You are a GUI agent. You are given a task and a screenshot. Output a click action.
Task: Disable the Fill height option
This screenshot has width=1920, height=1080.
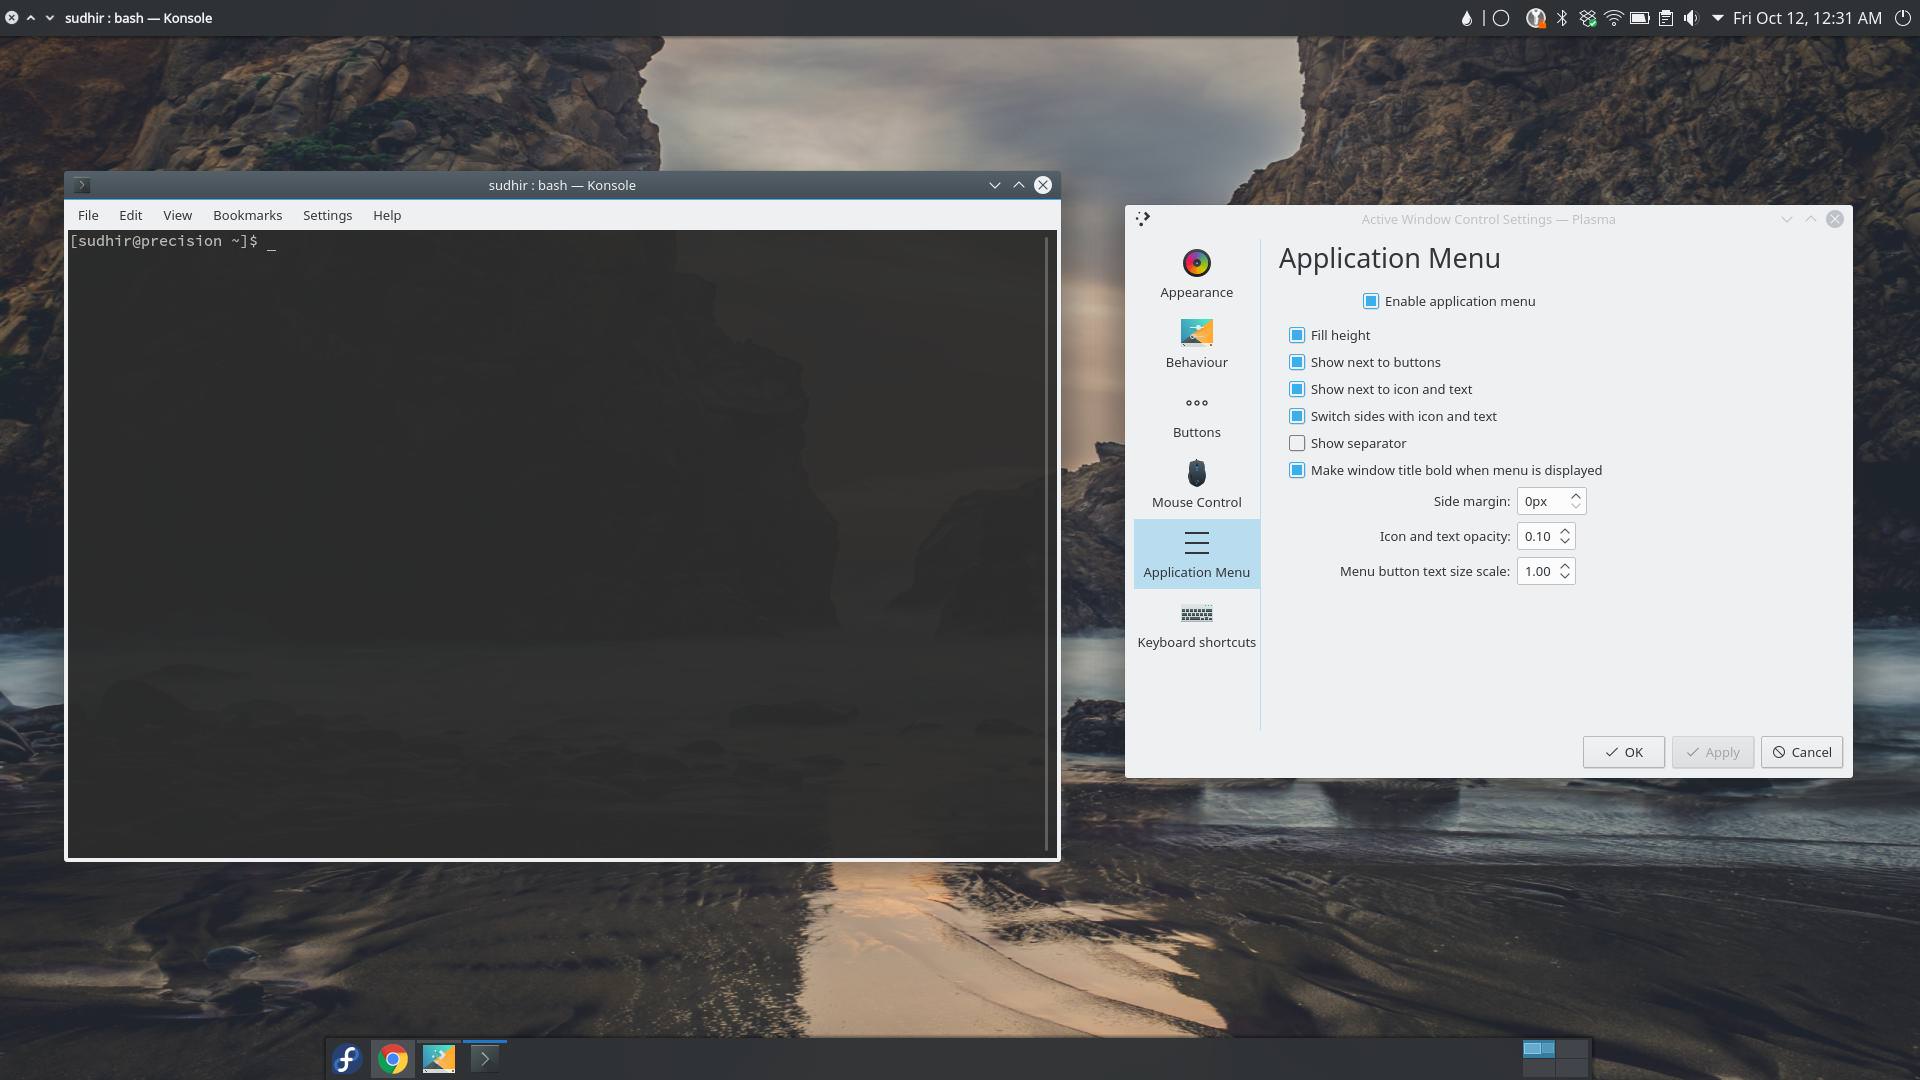[x=1297, y=335]
